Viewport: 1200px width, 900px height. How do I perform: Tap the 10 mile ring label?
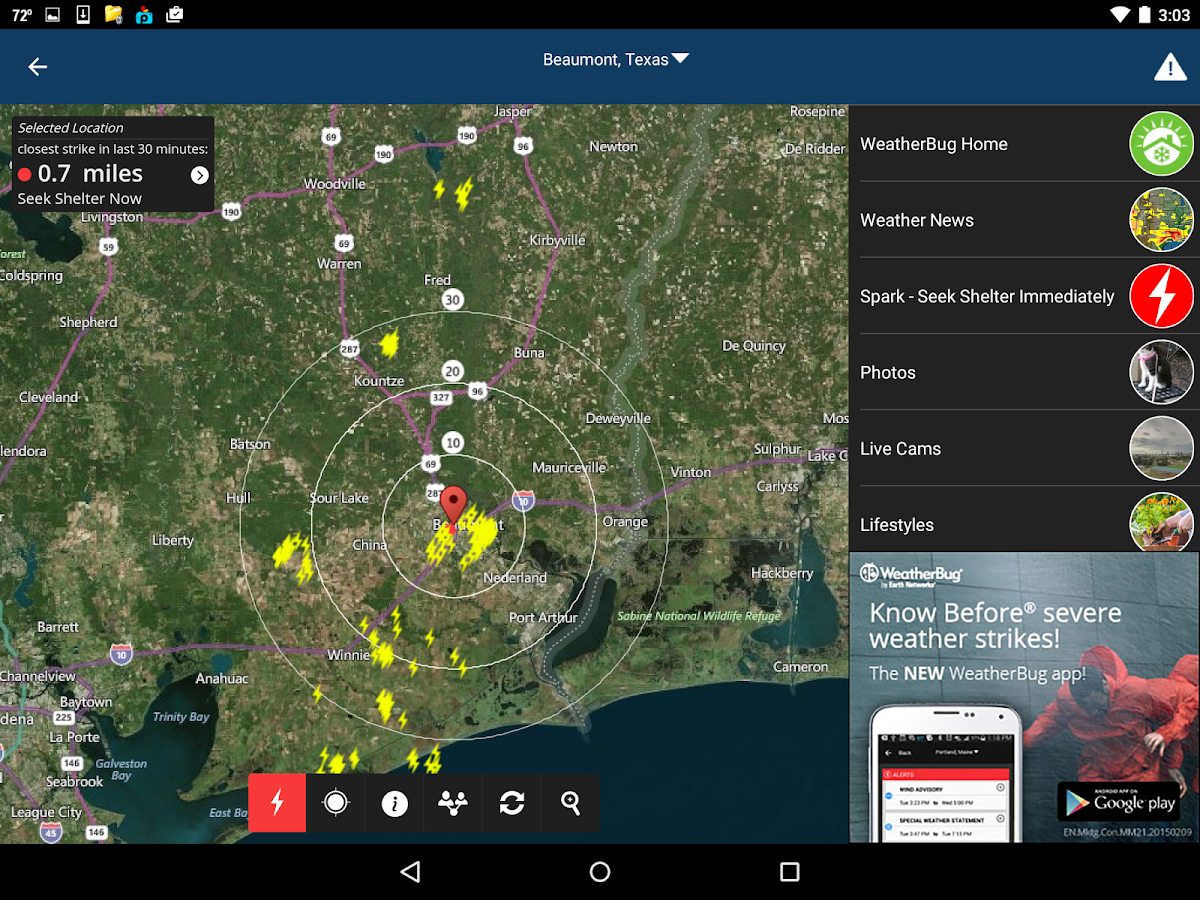pos(453,443)
